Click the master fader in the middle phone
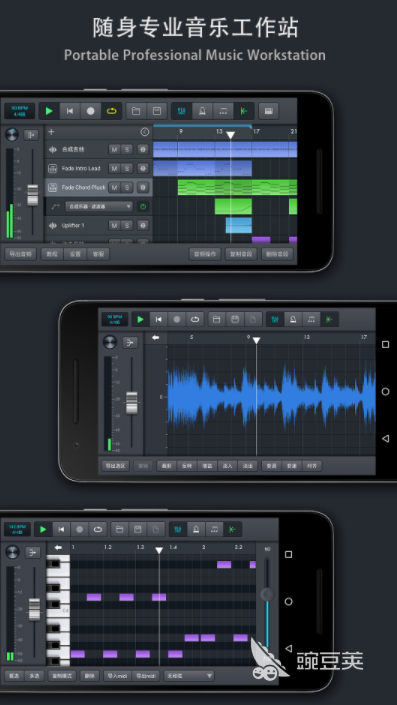 [132, 403]
